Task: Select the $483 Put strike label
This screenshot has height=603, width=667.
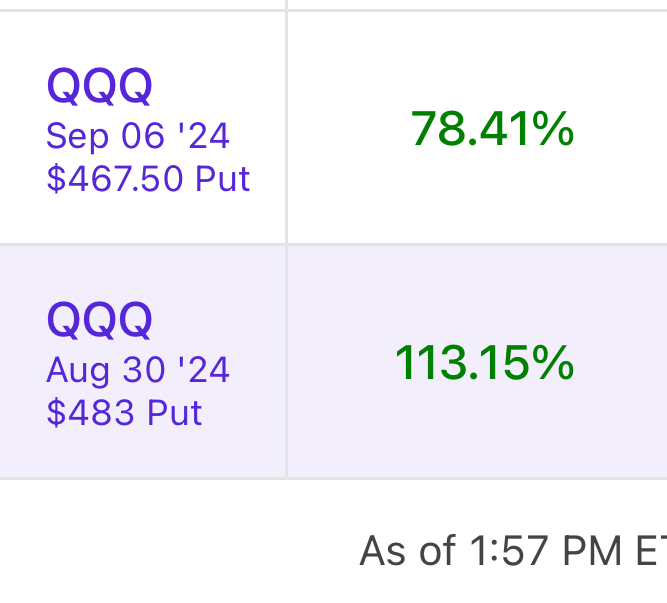Action: 124,413
